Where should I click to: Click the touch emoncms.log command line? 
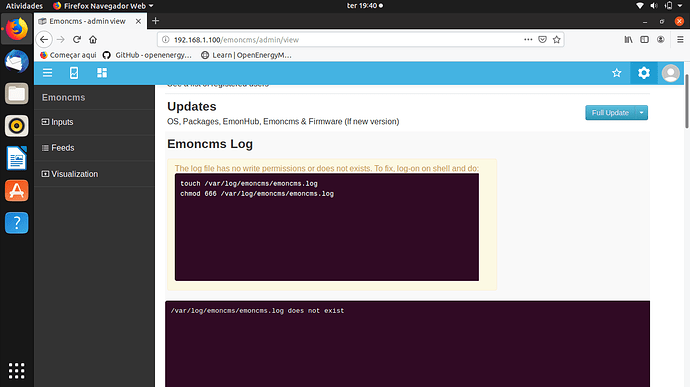pyautogui.click(x=249, y=184)
